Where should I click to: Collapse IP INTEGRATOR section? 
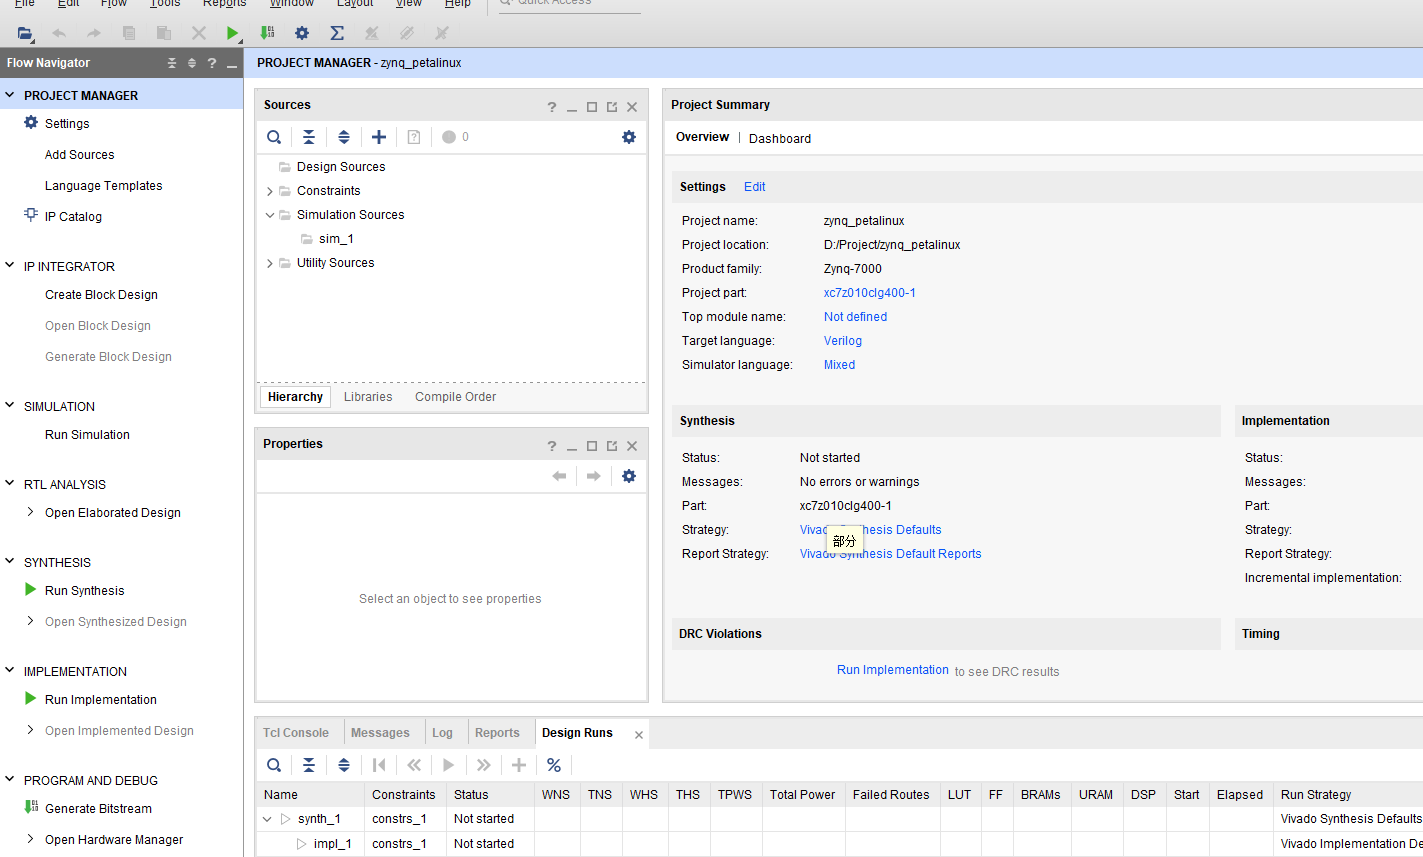(10, 266)
